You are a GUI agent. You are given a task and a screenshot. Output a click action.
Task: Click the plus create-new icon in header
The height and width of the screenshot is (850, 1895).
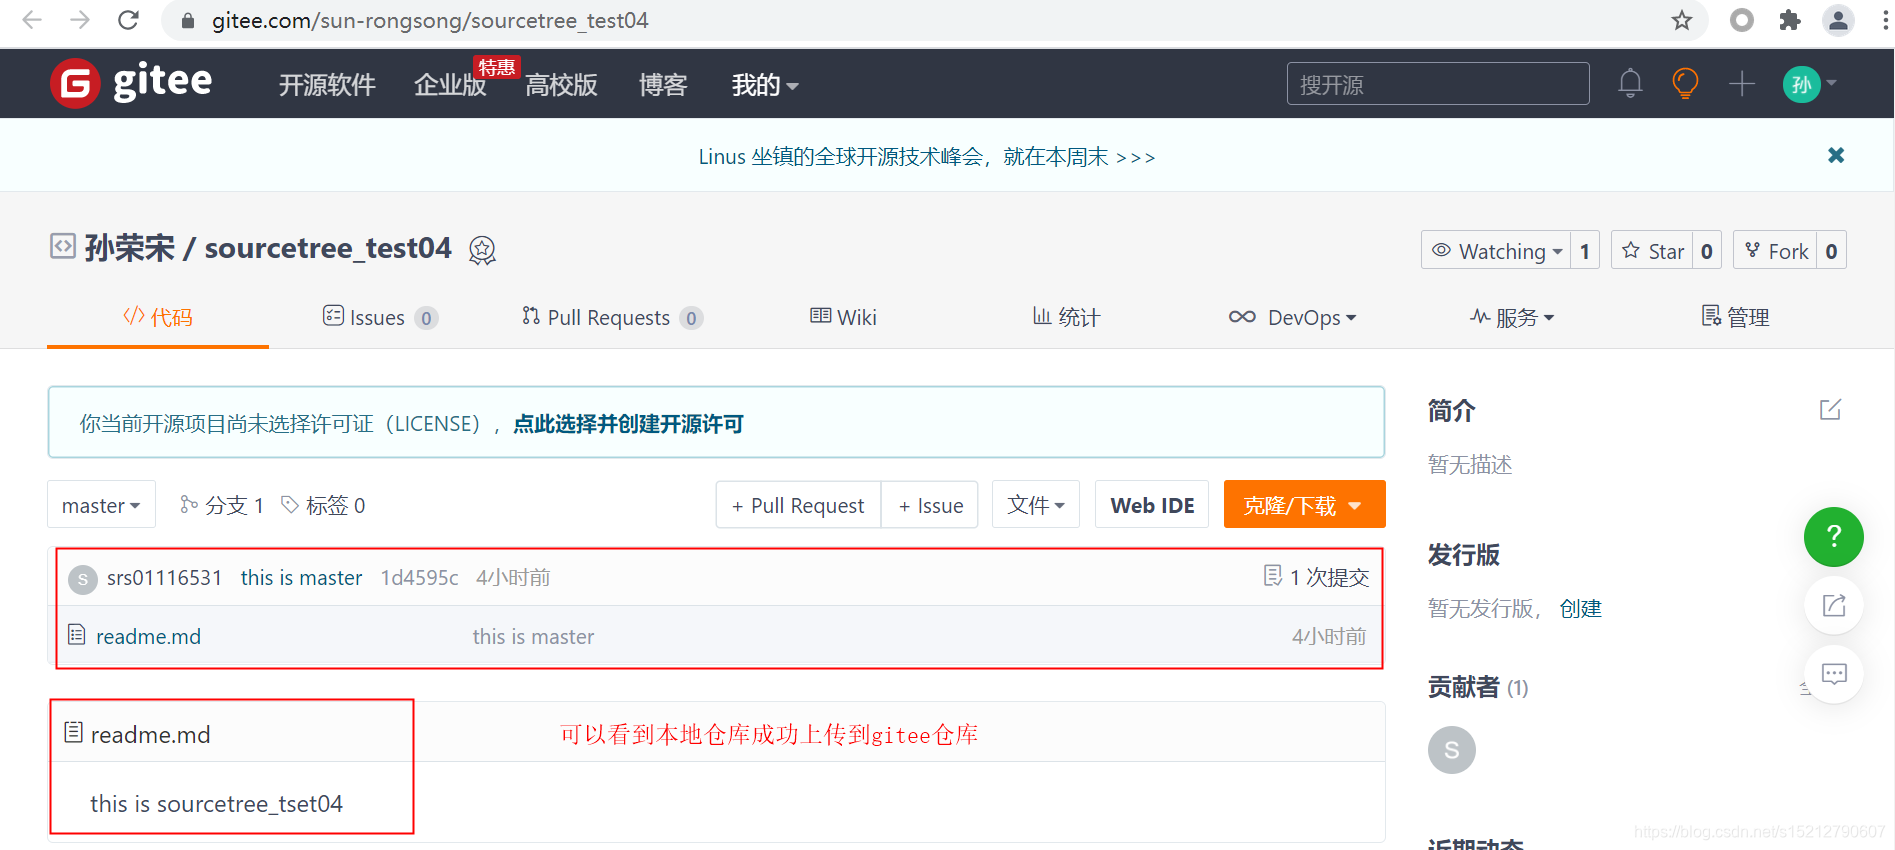pos(1742,83)
